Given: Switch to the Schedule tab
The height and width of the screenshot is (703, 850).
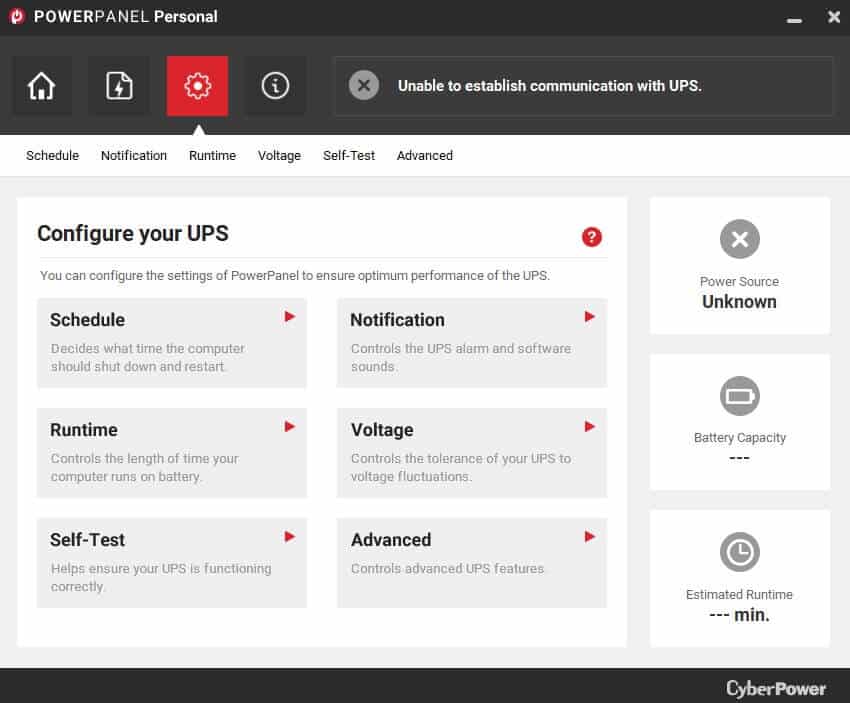Looking at the screenshot, I should click(x=53, y=156).
